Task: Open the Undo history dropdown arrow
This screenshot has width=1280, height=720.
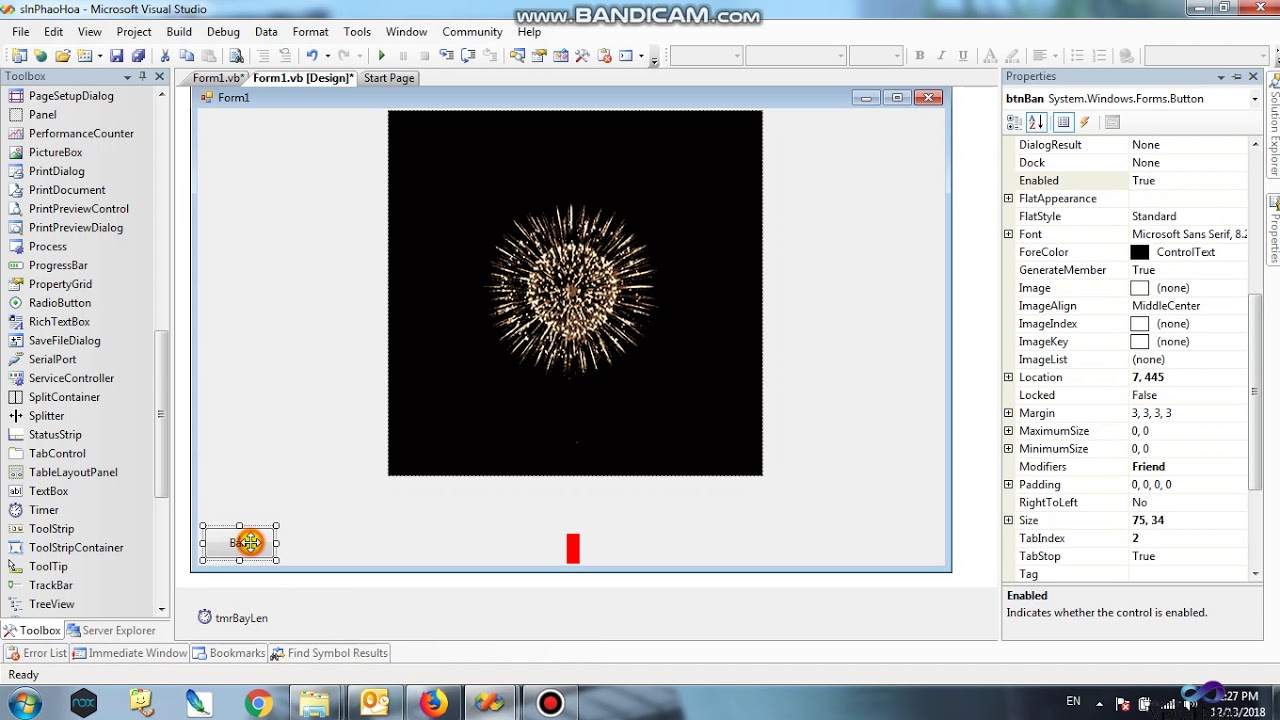Action: coord(327,56)
